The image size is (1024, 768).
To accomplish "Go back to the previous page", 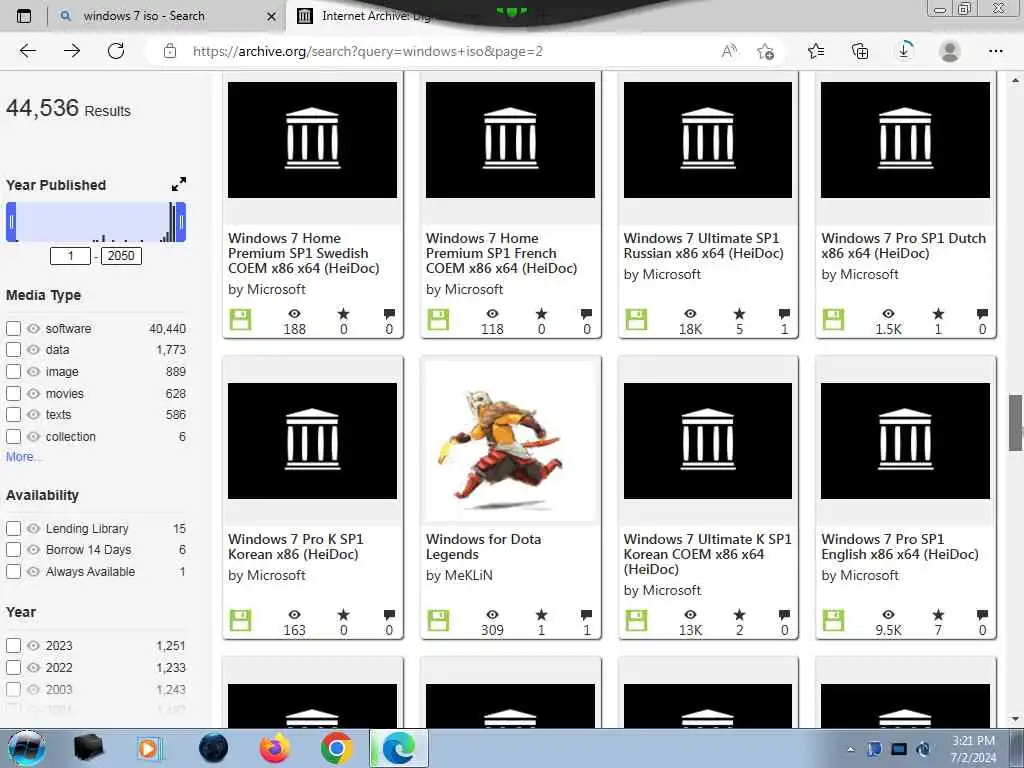I will [27, 51].
